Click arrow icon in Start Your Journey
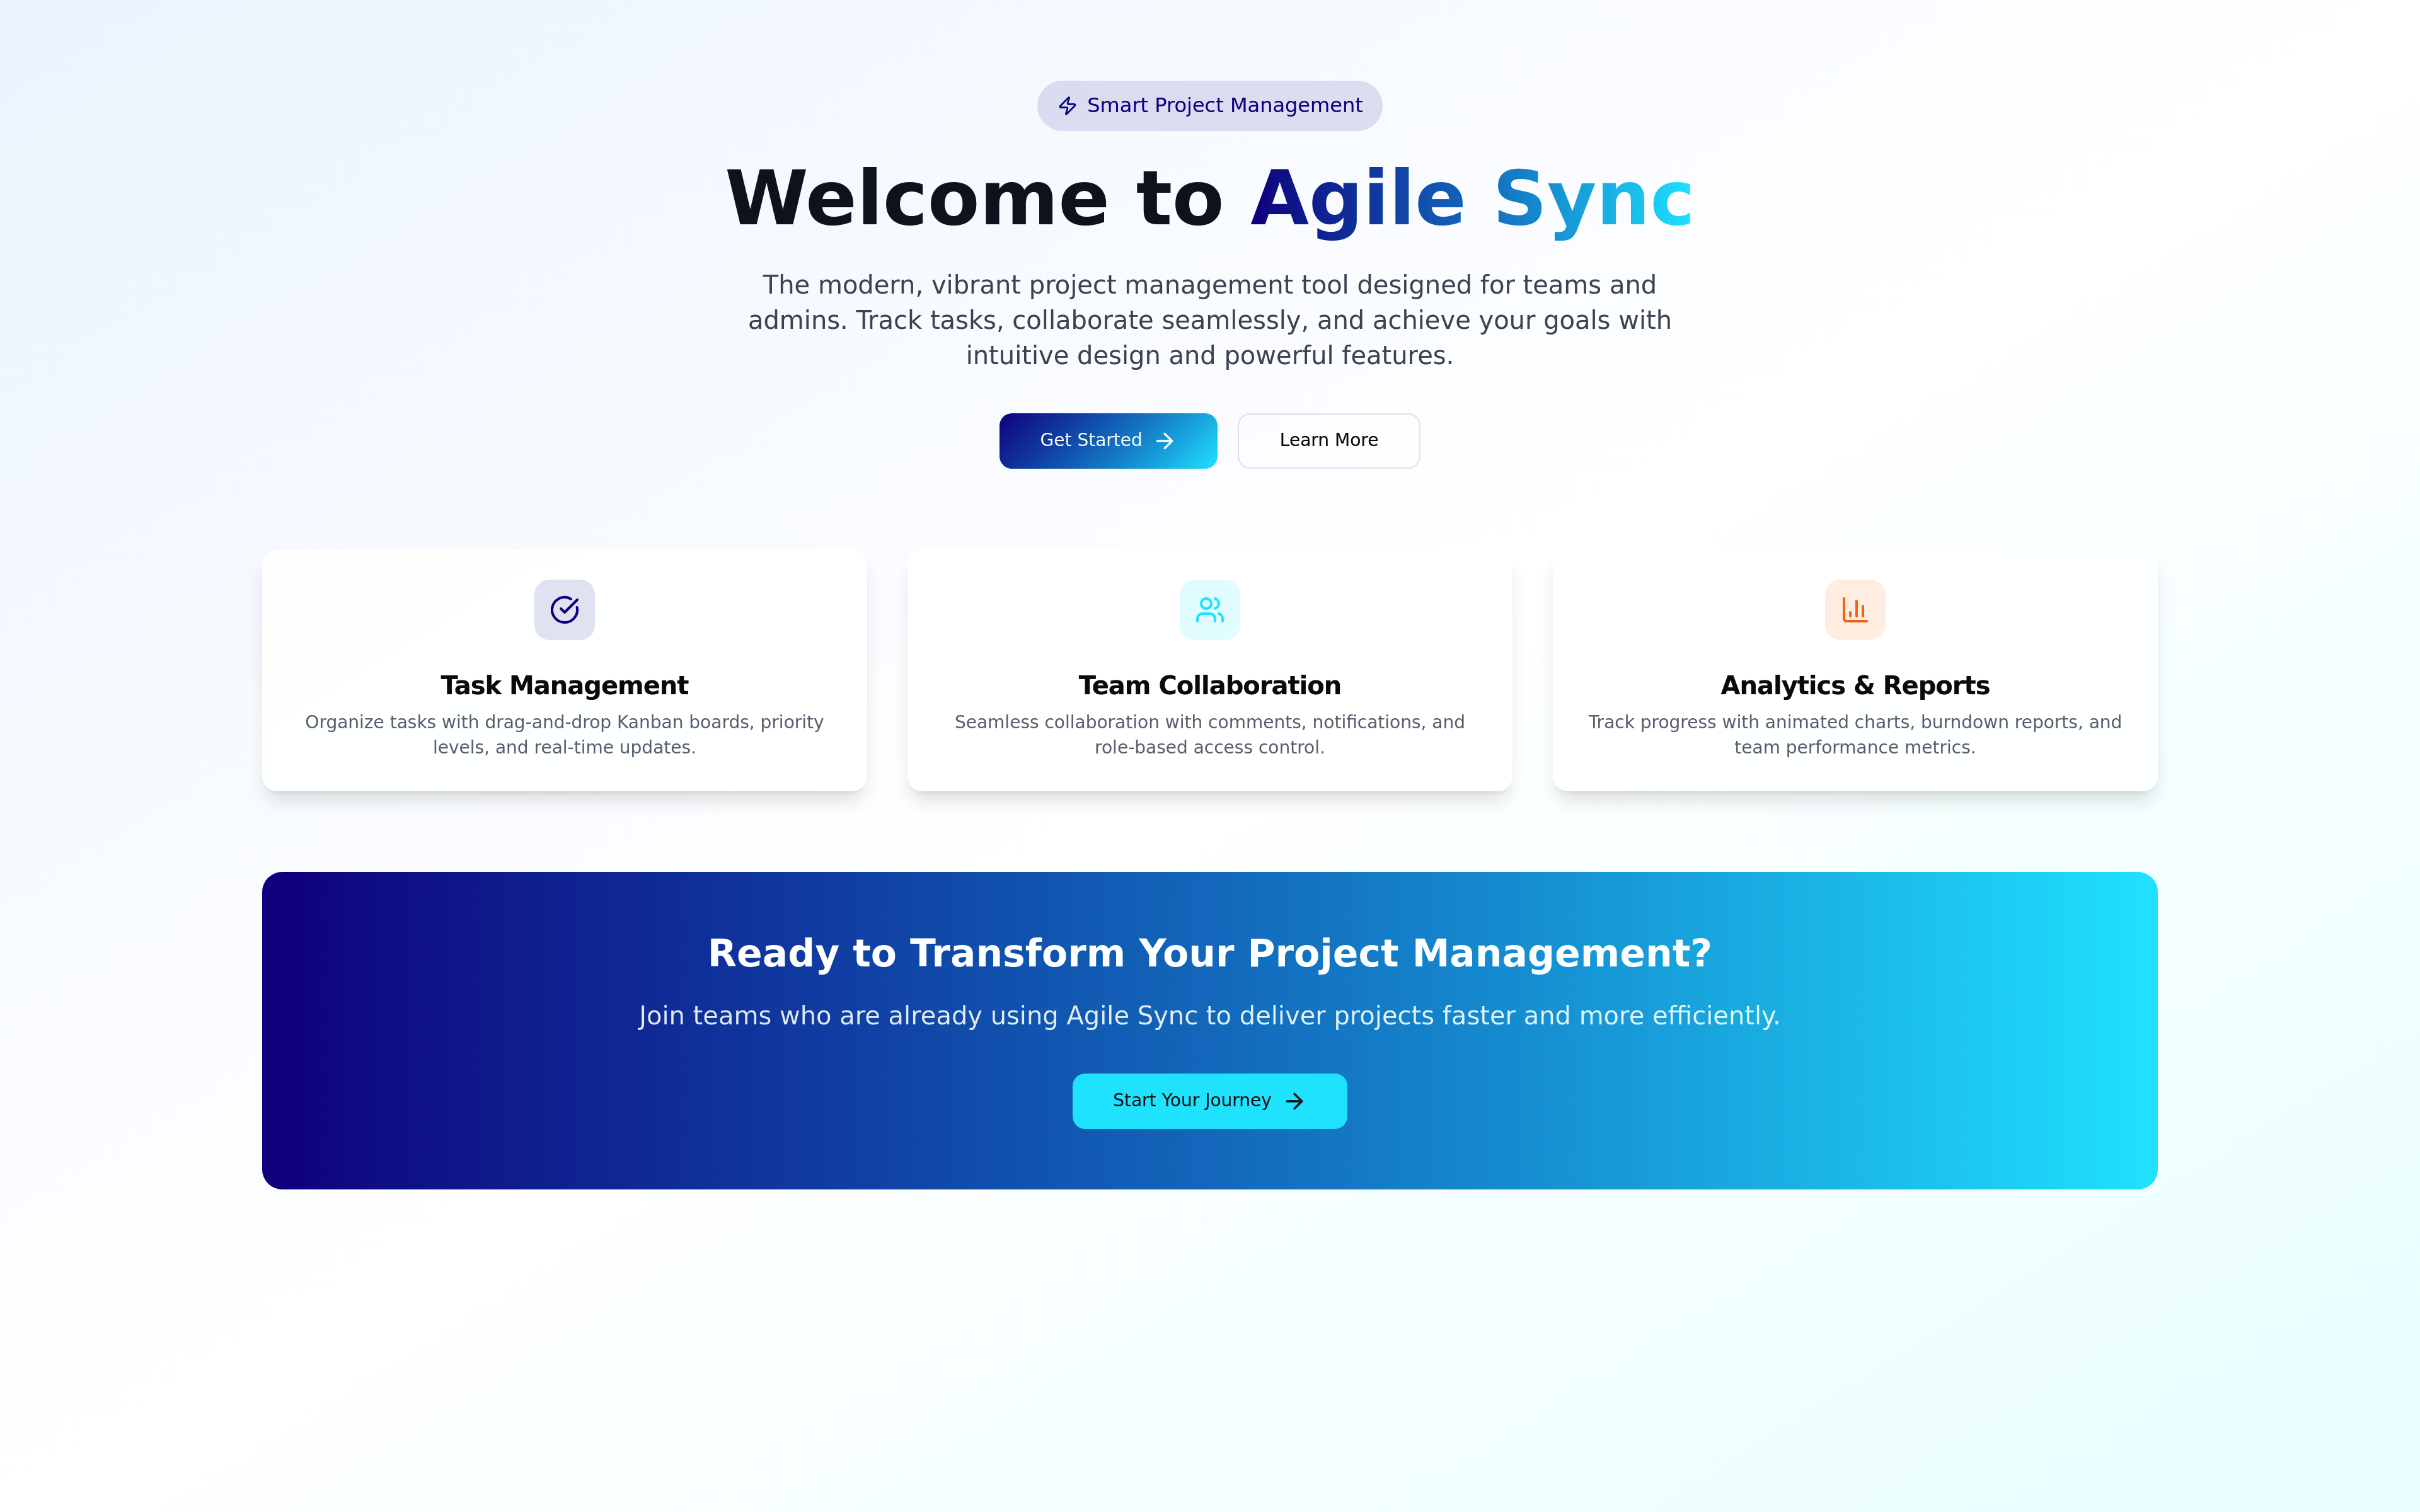The height and width of the screenshot is (1512, 2420). point(1295,1101)
